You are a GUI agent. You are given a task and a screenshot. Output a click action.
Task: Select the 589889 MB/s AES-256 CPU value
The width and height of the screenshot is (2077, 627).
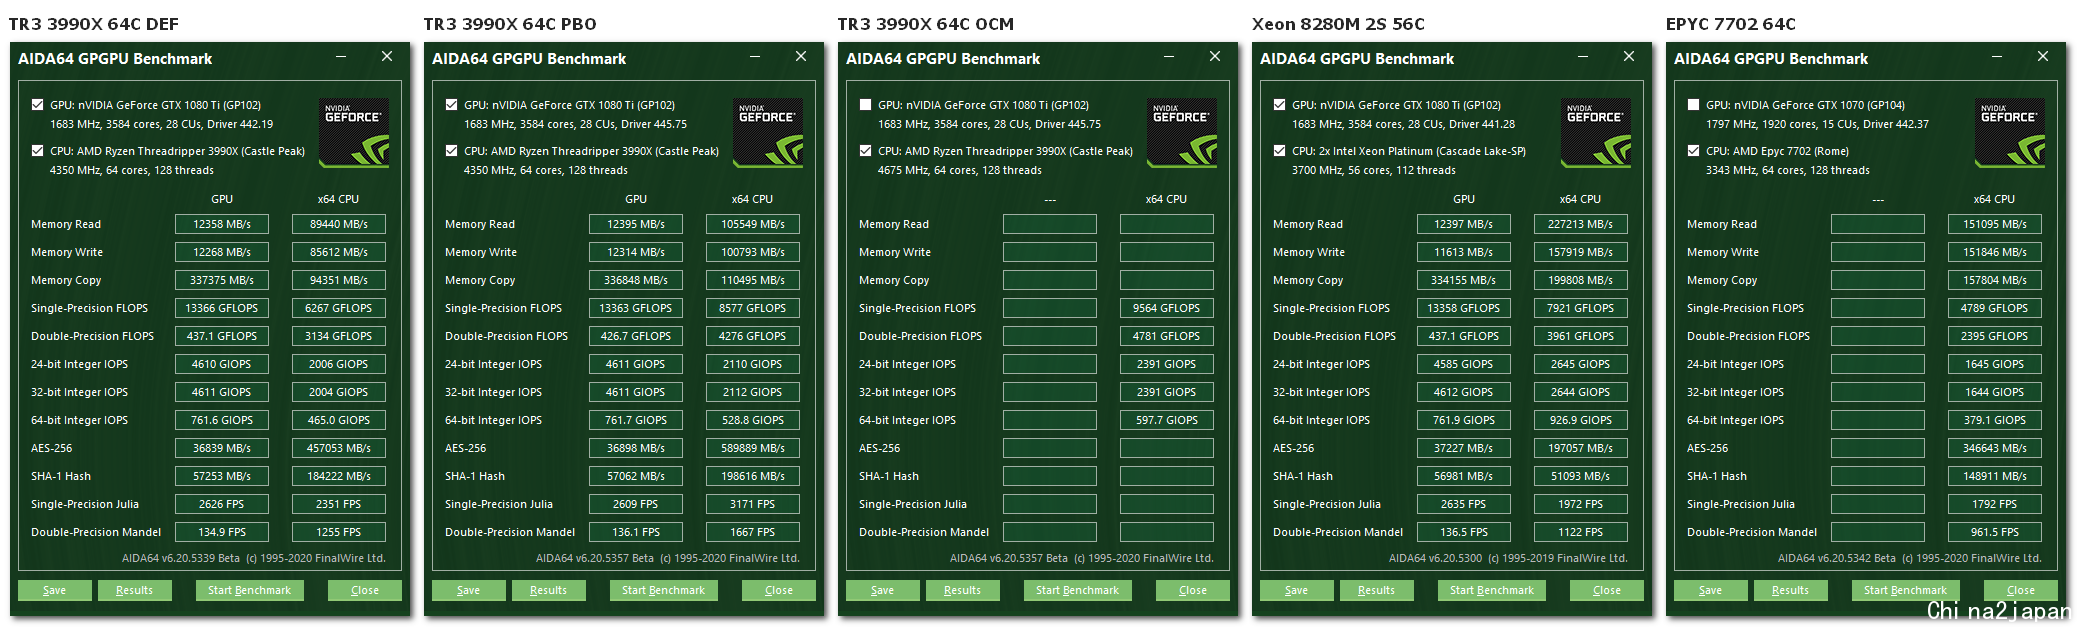coord(753,448)
